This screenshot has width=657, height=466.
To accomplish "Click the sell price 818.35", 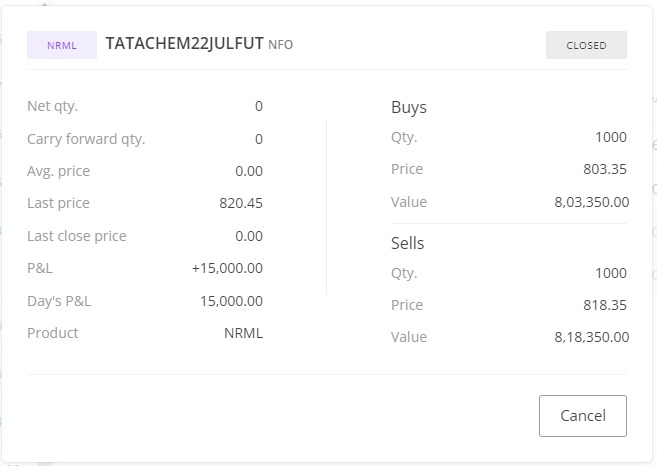I will tap(605, 305).
